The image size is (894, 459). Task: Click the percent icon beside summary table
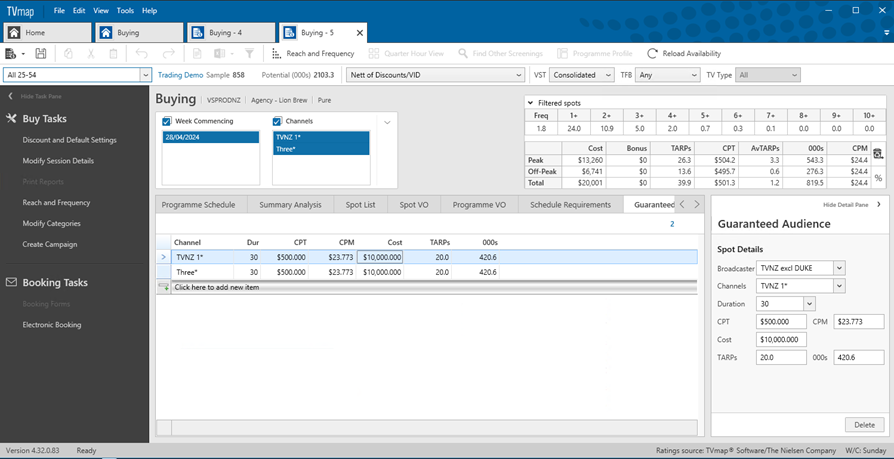878,178
